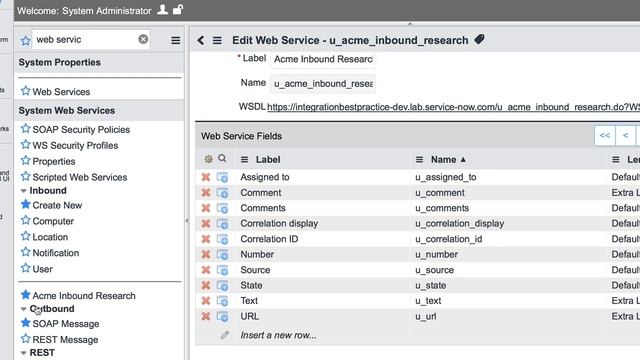
Task: Unfavorite the Create New module
Action: coord(26,204)
